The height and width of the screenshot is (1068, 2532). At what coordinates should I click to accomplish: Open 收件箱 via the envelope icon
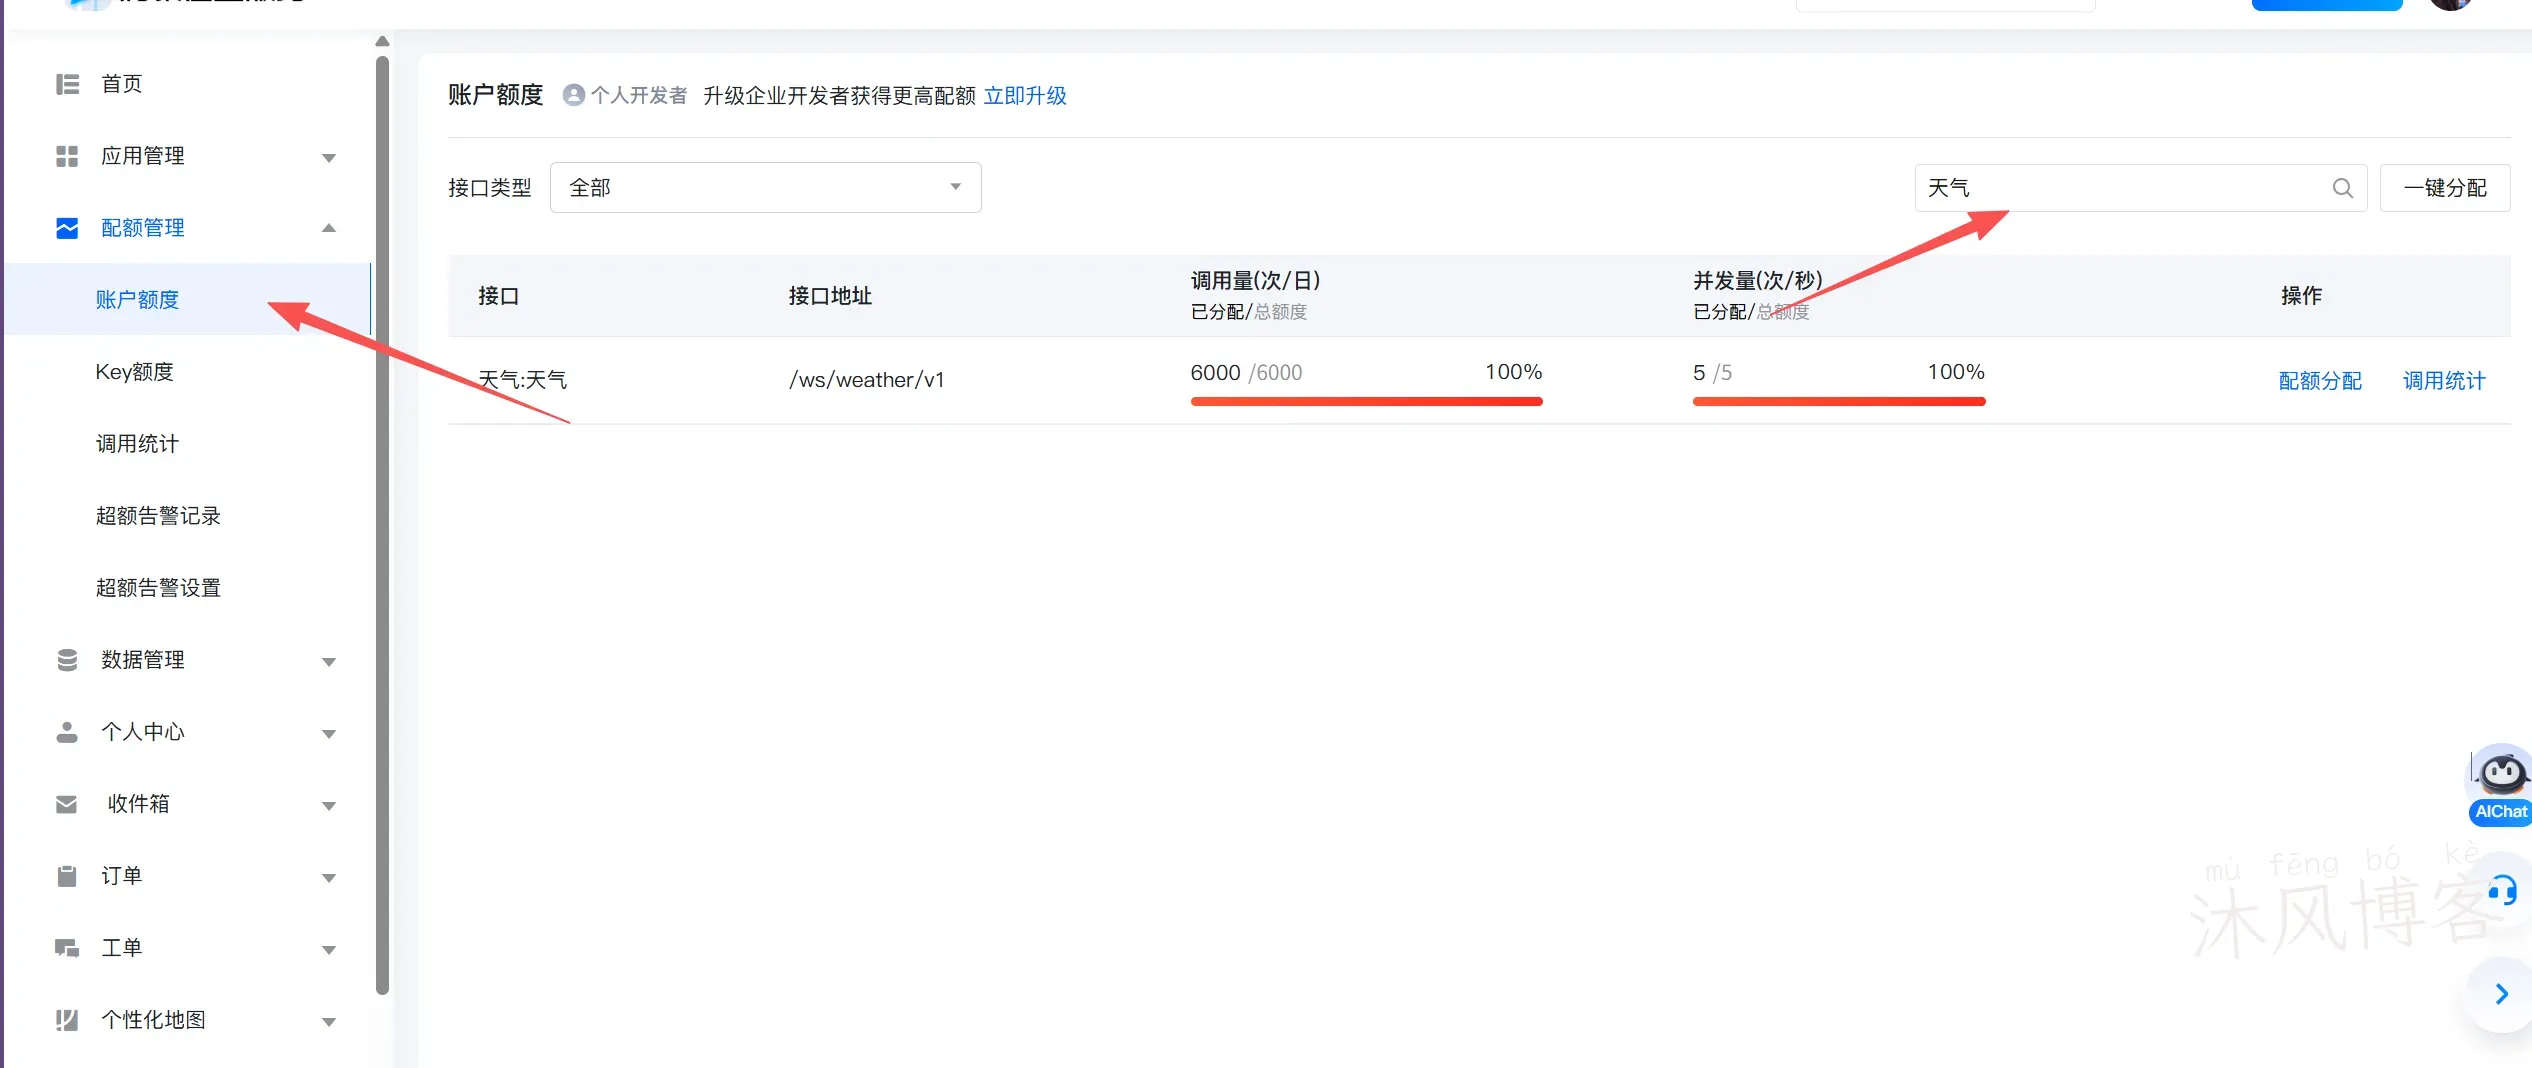[x=66, y=804]
